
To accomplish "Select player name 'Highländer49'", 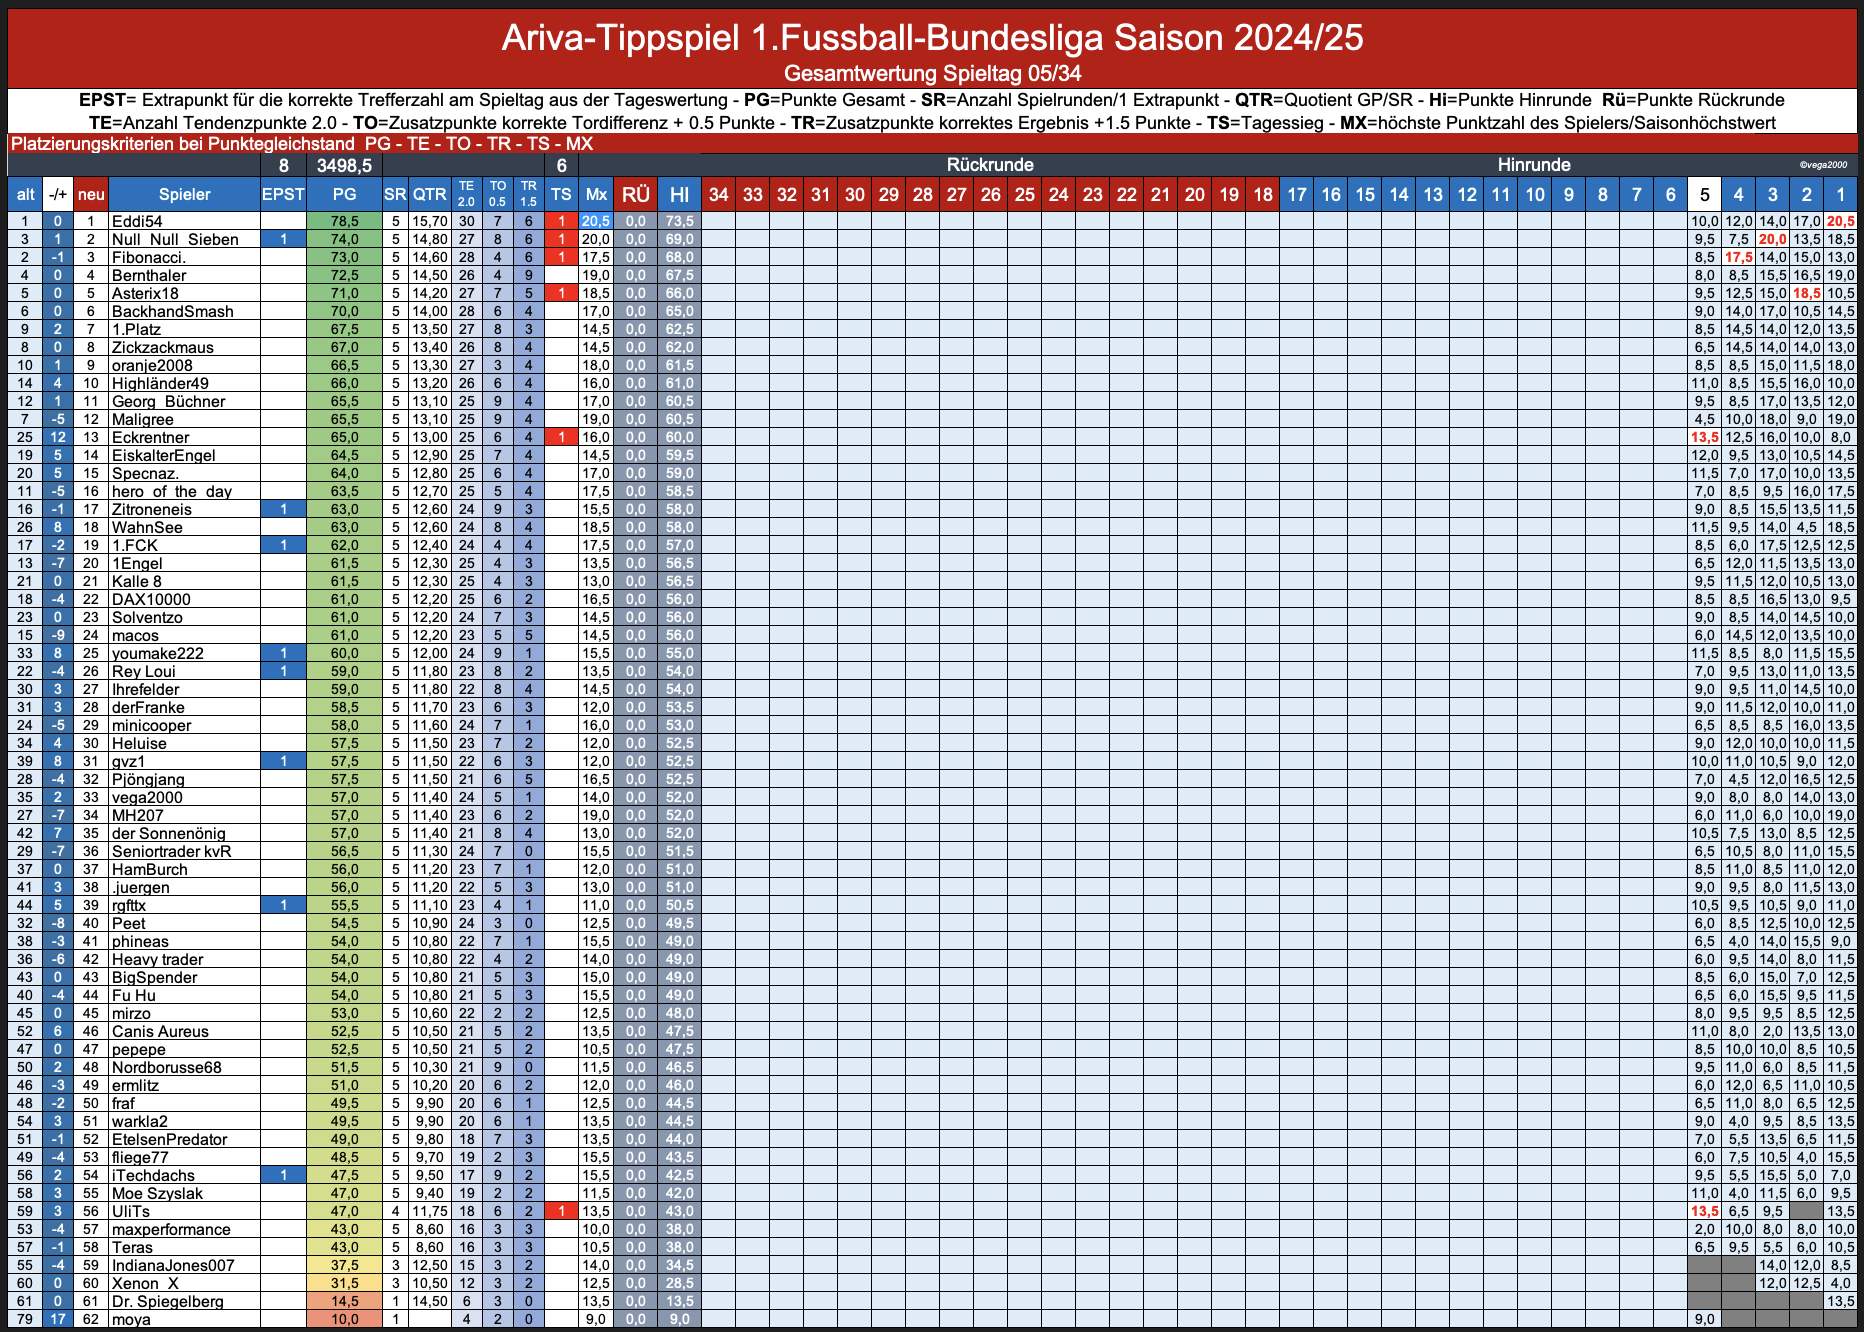I will pos(160,383).
